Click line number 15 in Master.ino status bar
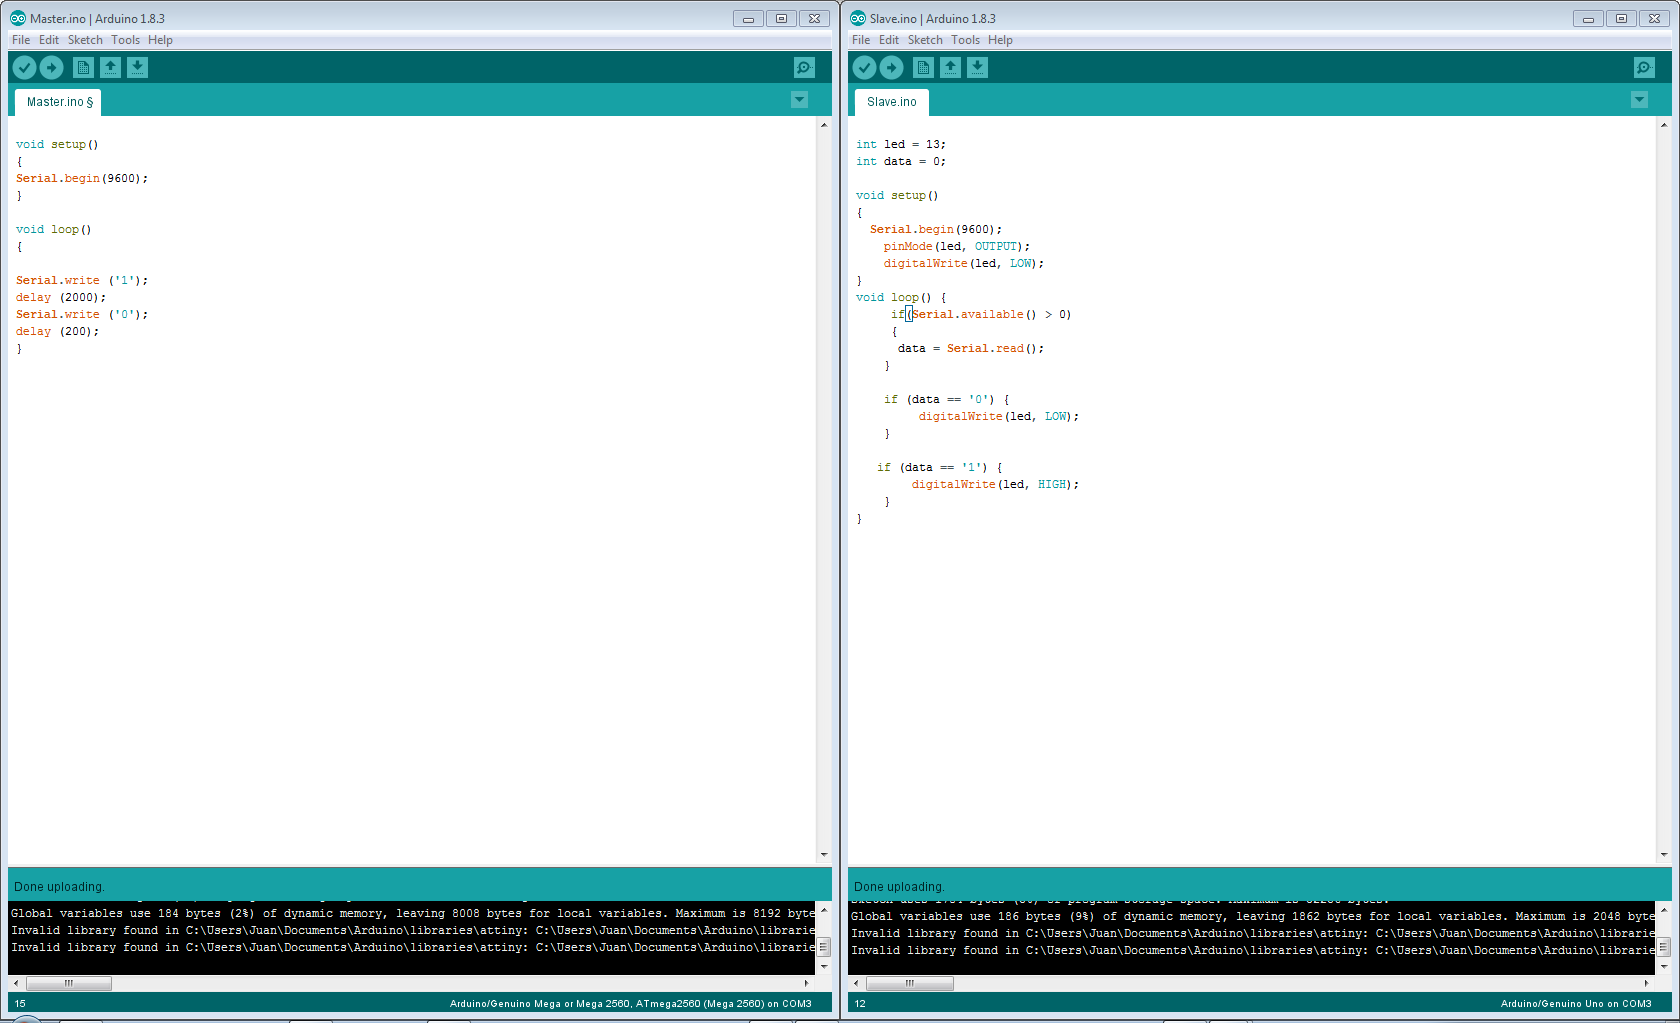The height and width of the screenshot is (1023, 1680). point(20,1003)
